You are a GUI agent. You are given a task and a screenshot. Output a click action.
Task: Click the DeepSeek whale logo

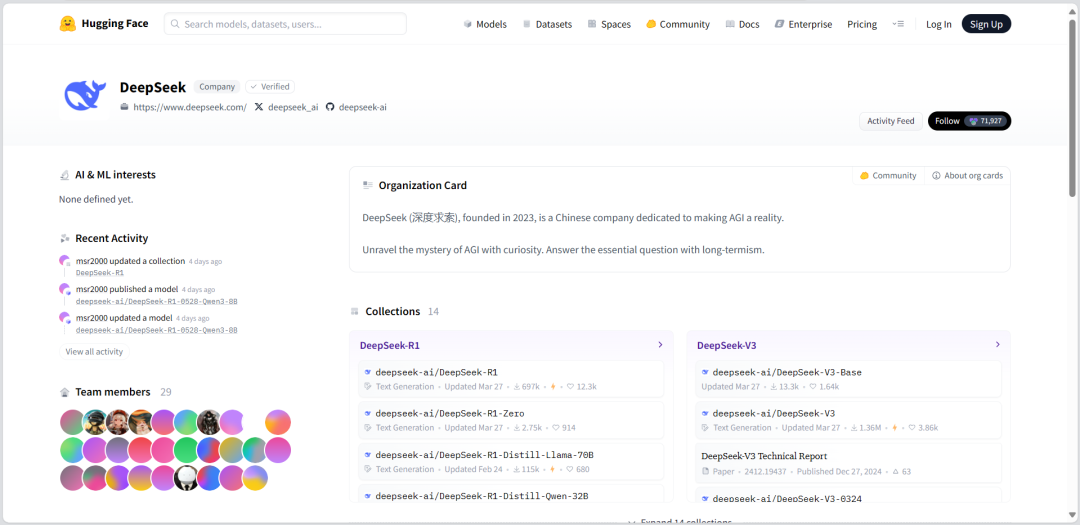tap(84, 95)
